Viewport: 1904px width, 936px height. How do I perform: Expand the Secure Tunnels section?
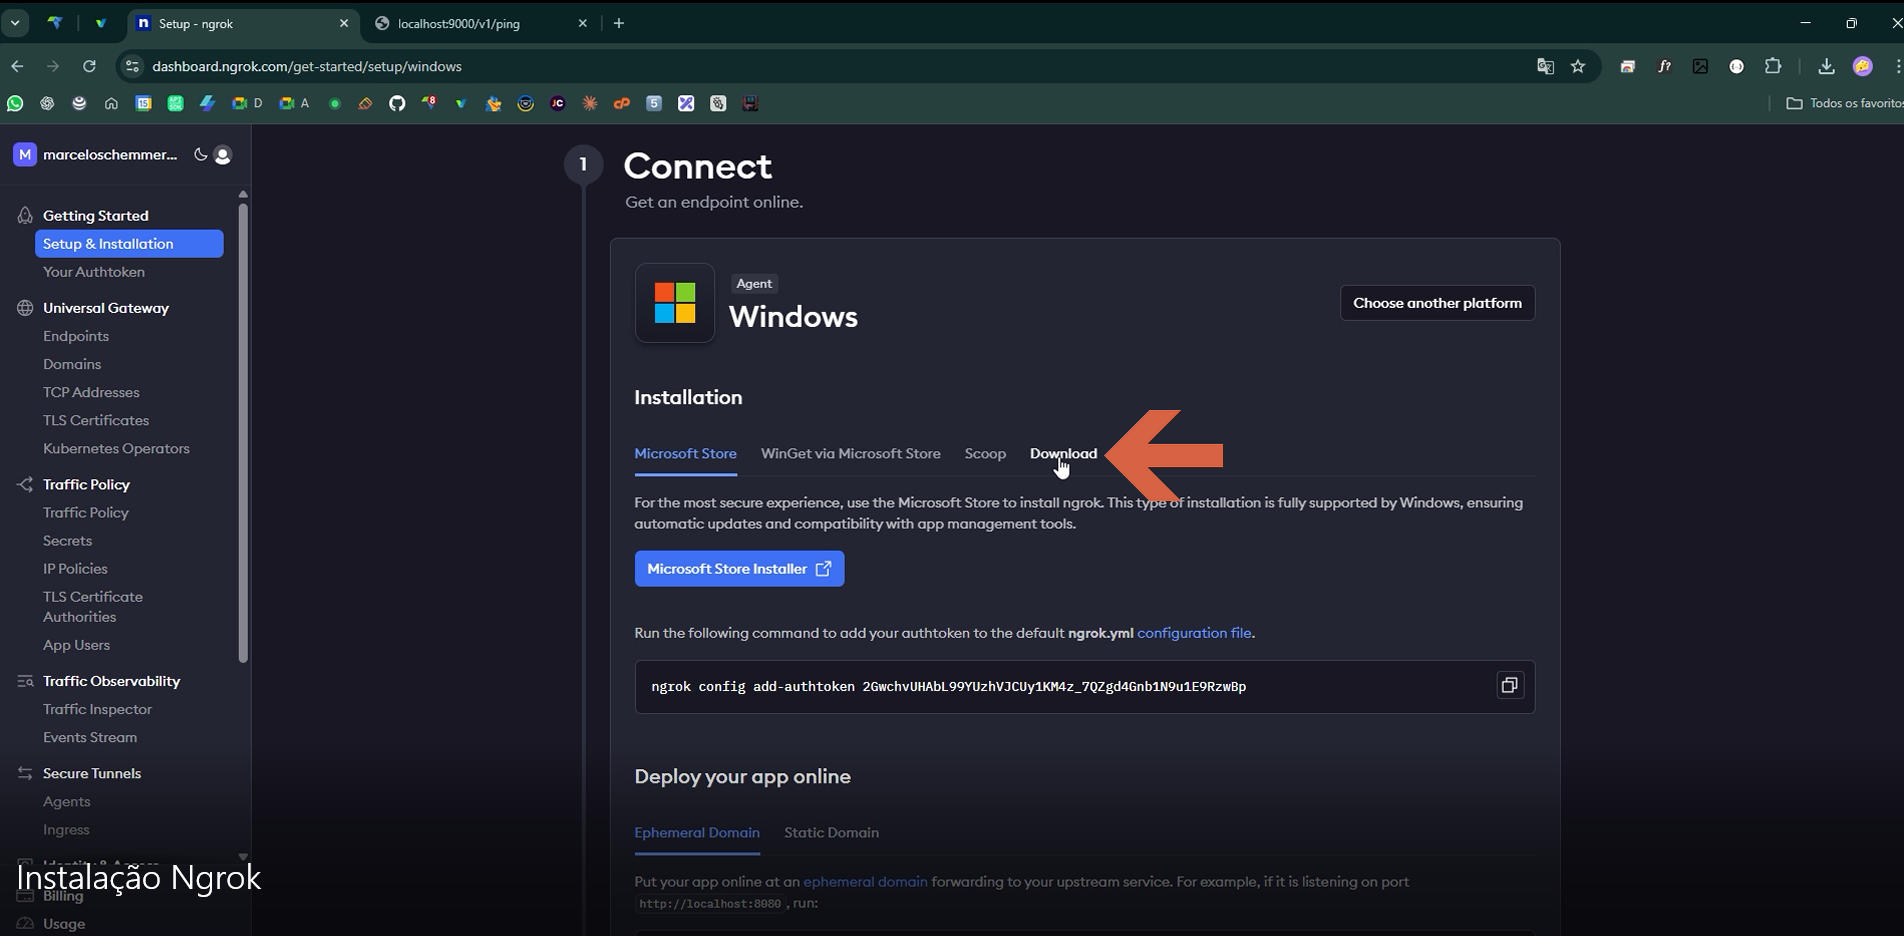coord(92,773)
